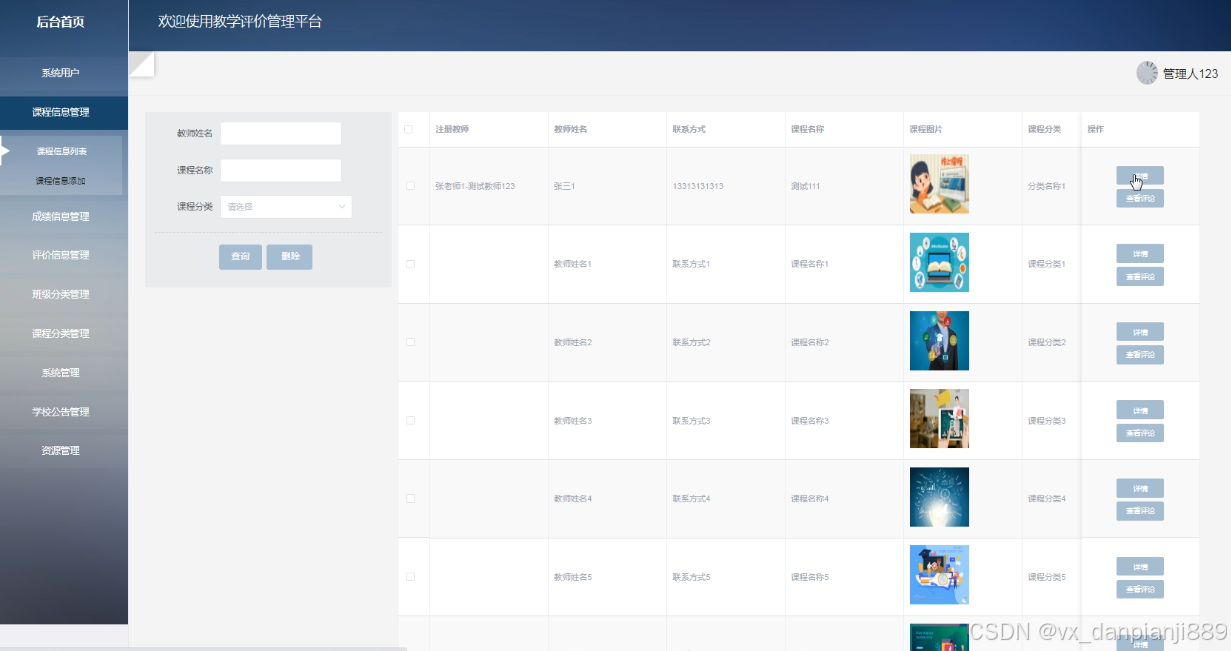Click 详情 button for row 教师姓名3

1140,410
